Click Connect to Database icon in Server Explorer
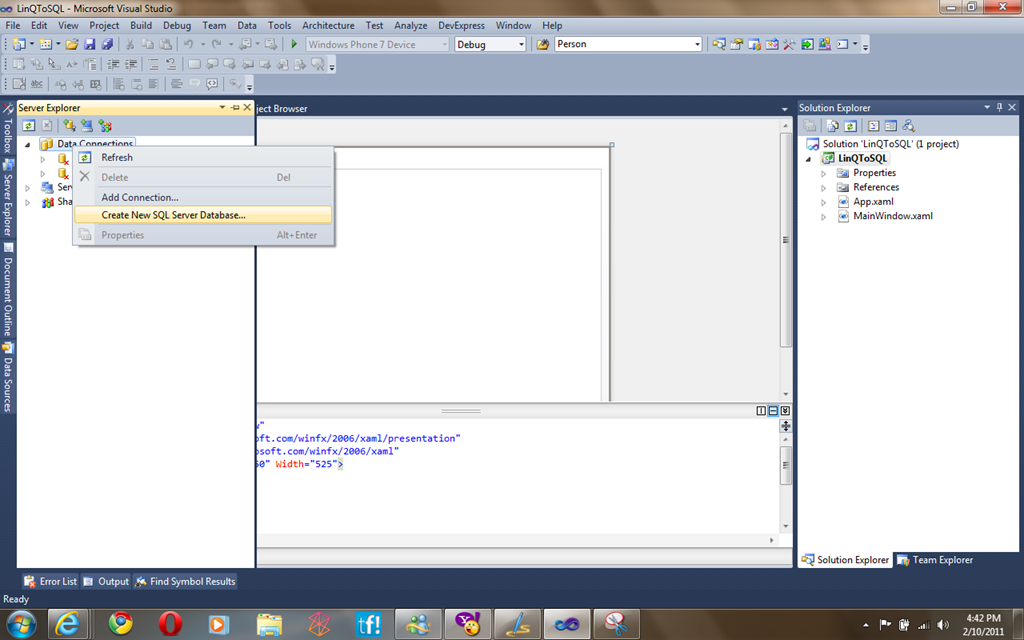Screen dimensions: 1024x640 (x=69, y=125)
